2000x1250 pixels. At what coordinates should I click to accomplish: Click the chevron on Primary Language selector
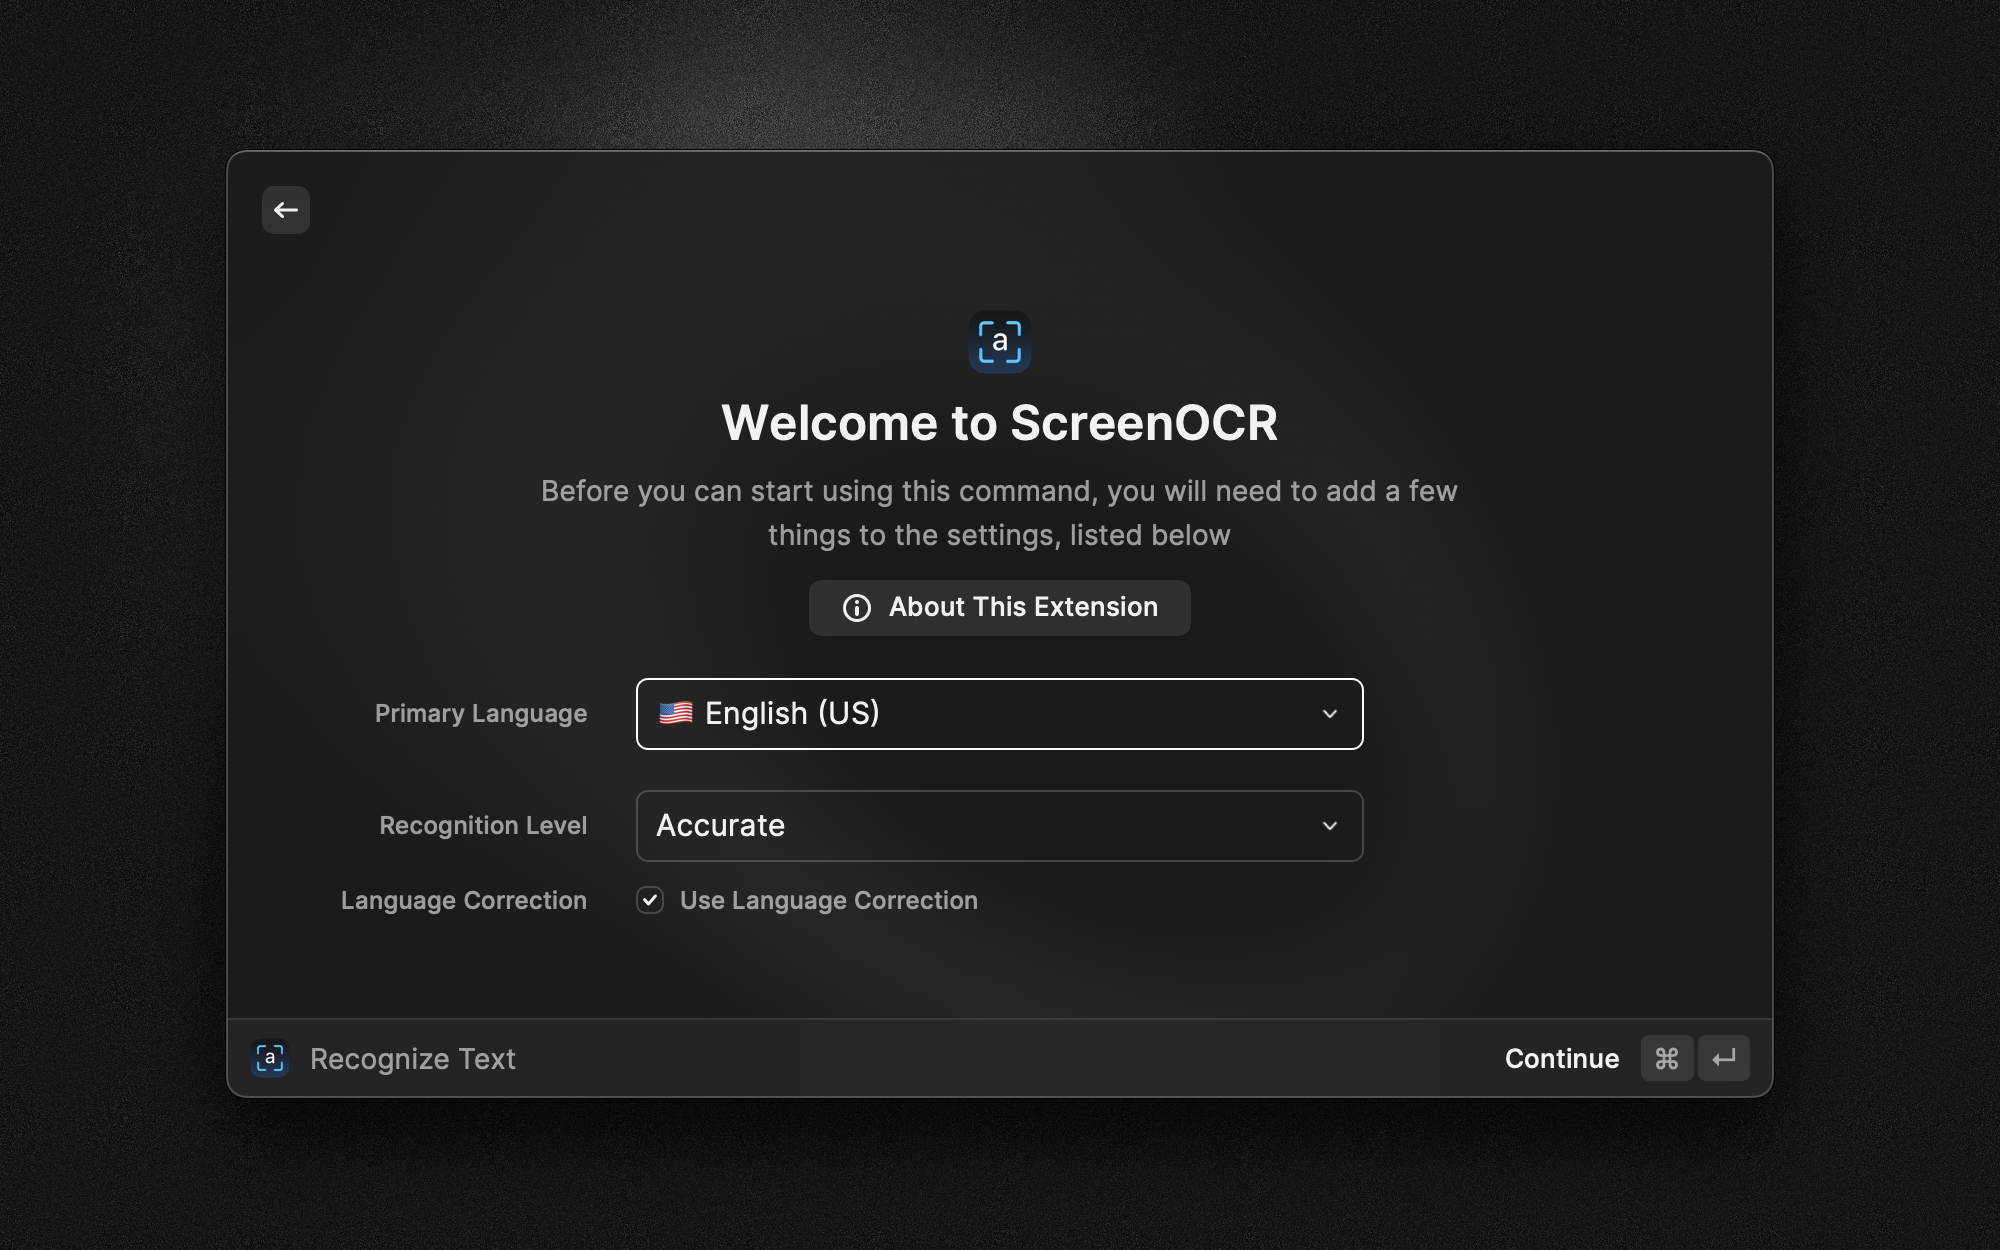(1326, 713)
